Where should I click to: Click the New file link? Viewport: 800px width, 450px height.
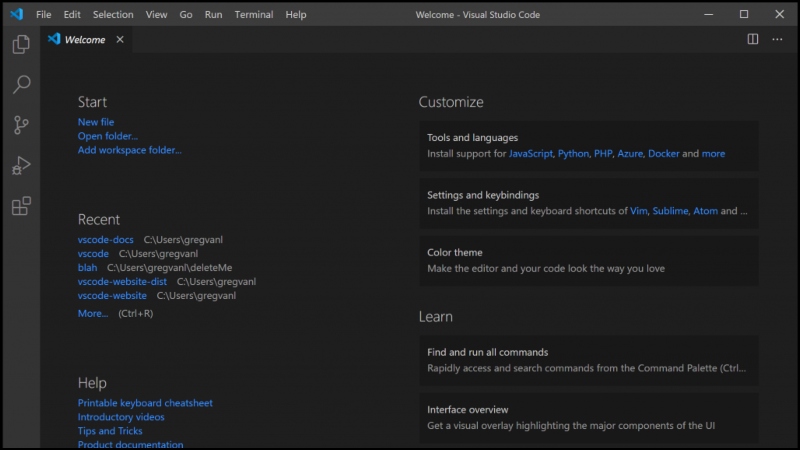[x=96, y=122]
